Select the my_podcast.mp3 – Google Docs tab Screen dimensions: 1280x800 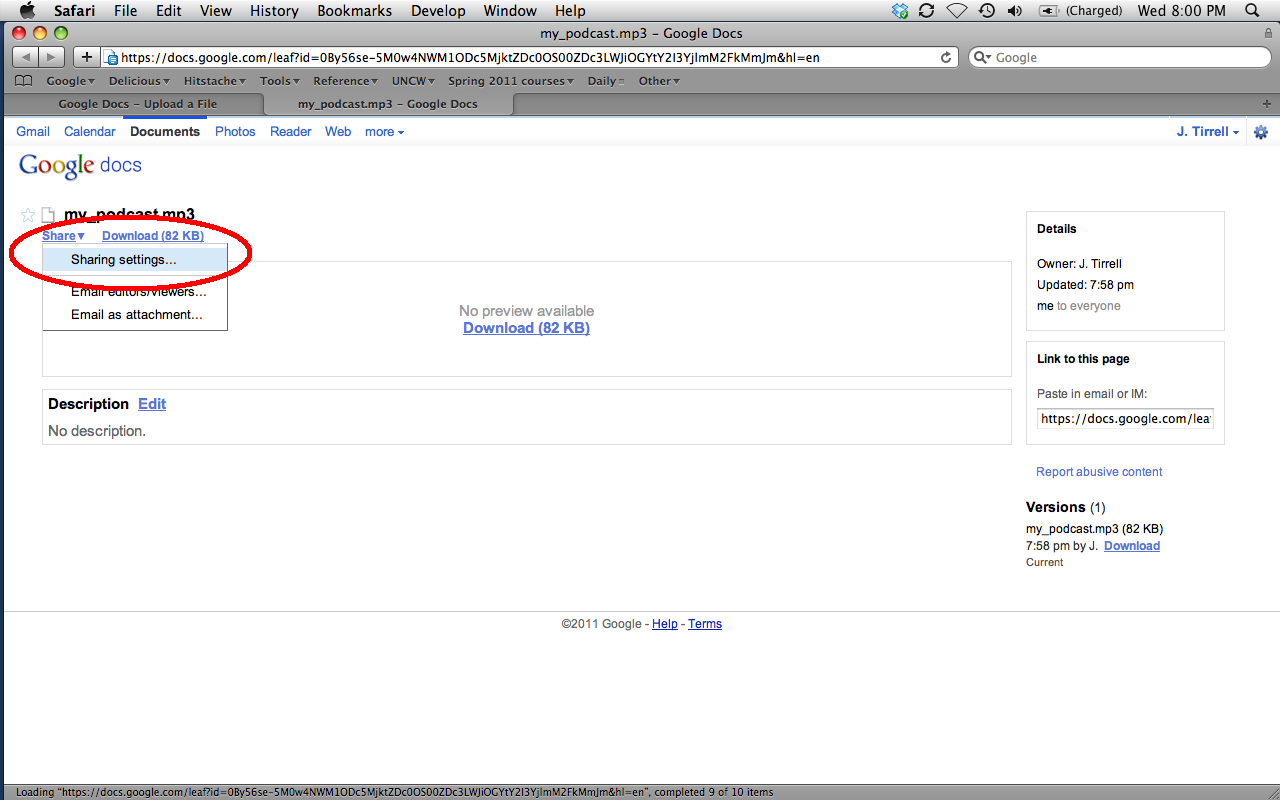(388, 104)
